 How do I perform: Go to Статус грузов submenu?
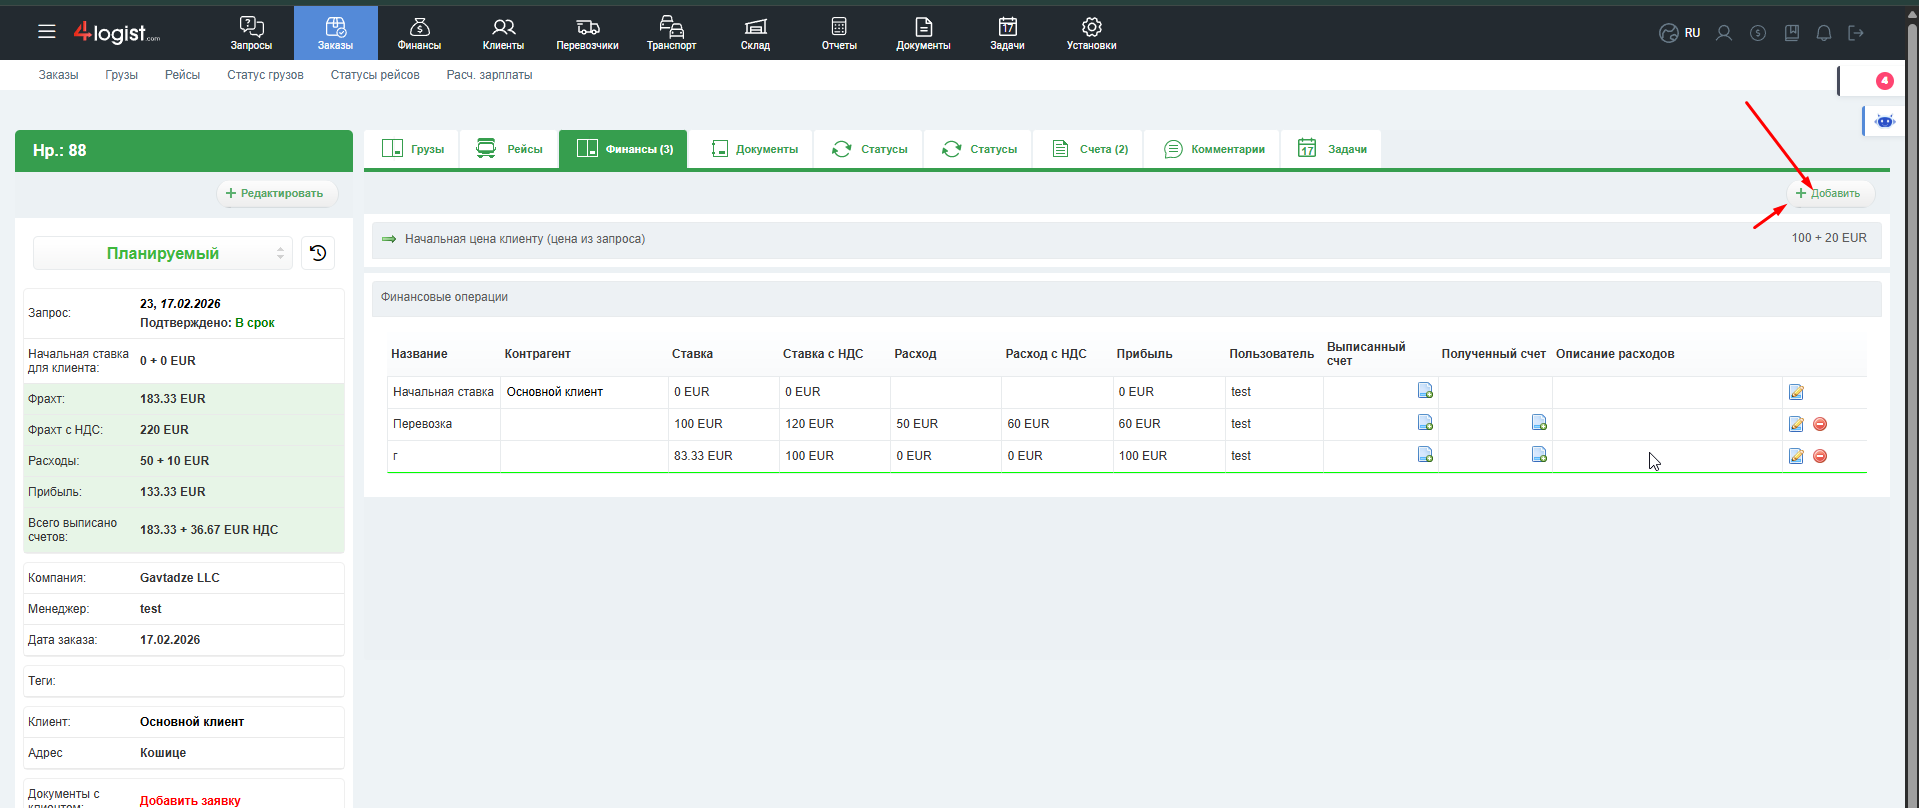pos(265,75)
